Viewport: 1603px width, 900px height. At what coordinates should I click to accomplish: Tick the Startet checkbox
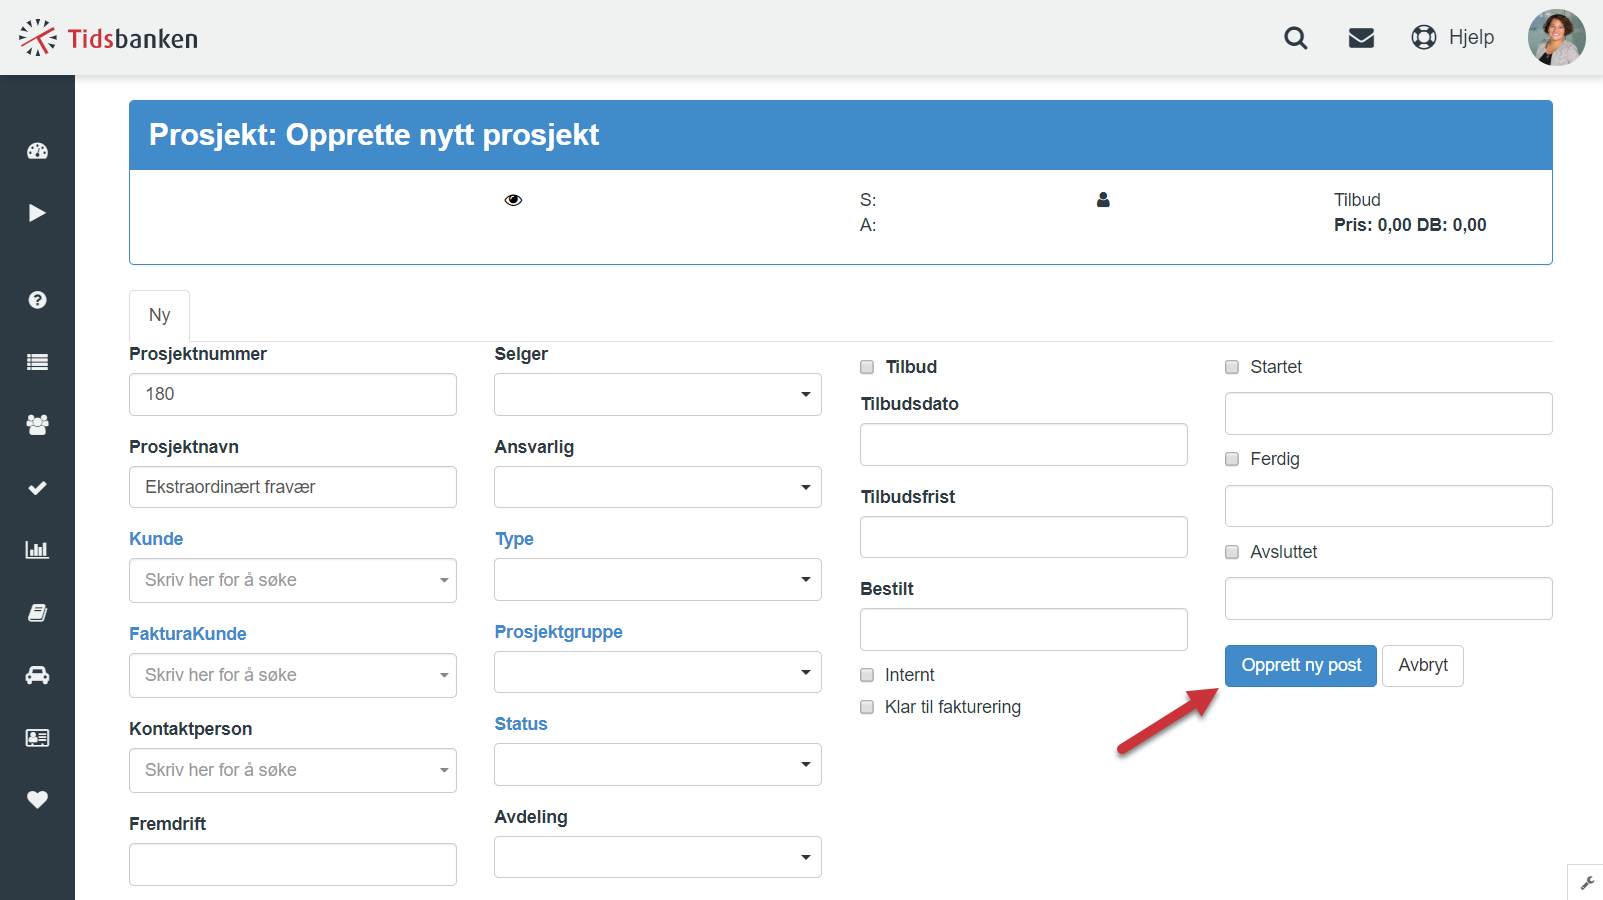(x=1232, y=367)
